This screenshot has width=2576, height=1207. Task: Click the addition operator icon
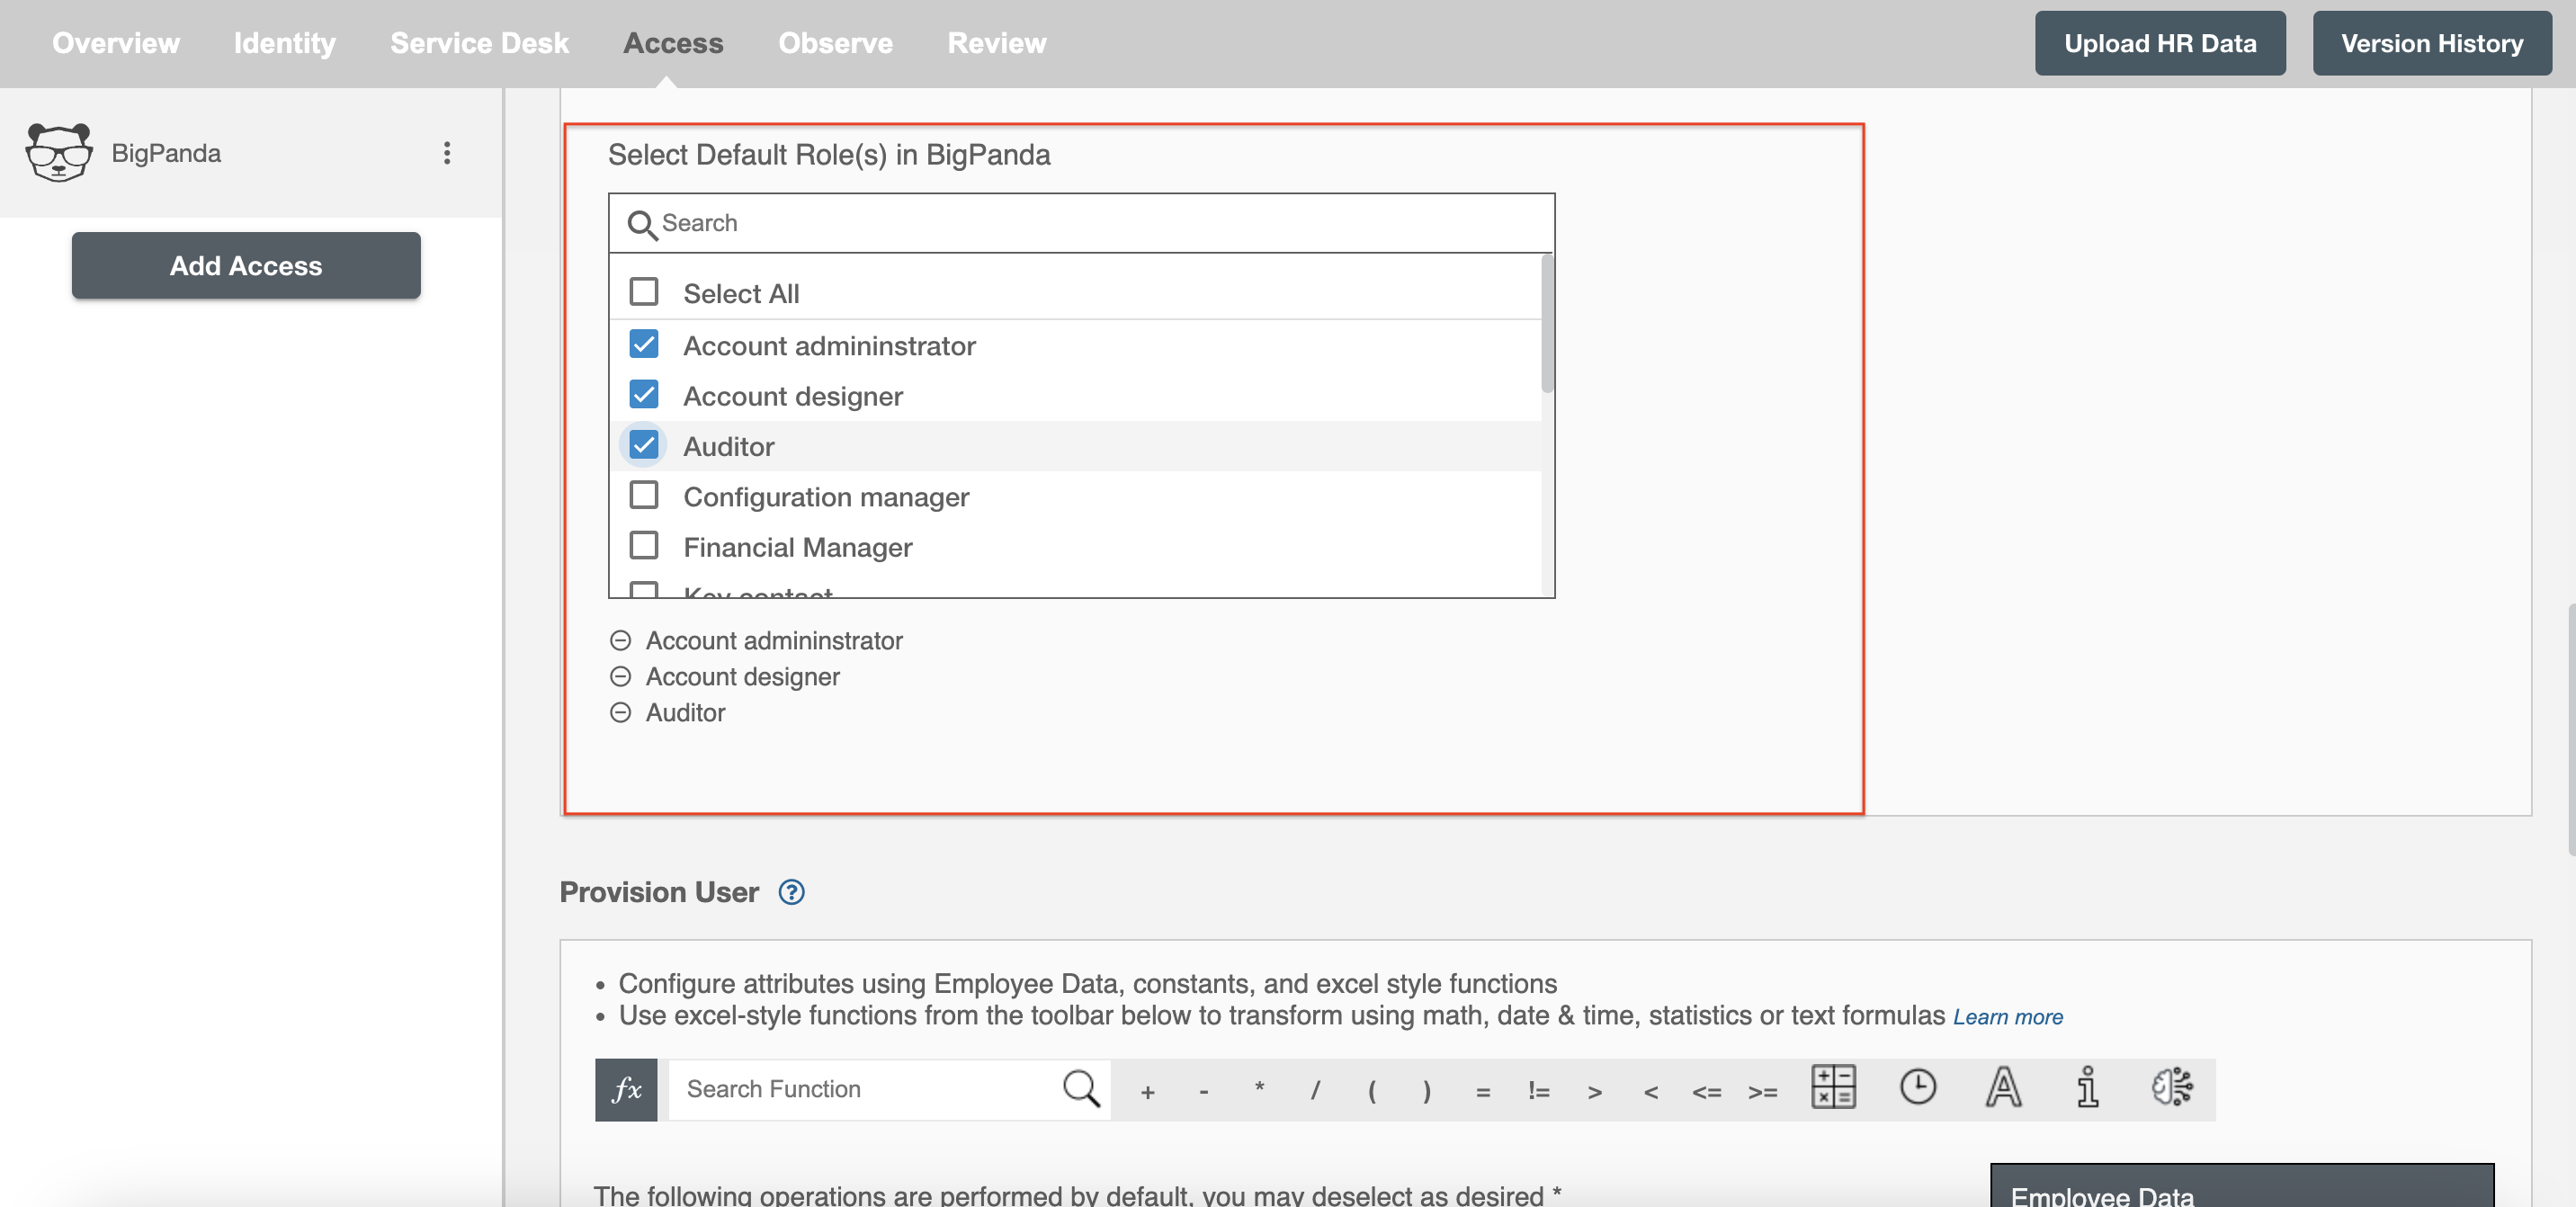point(1145,1089)
